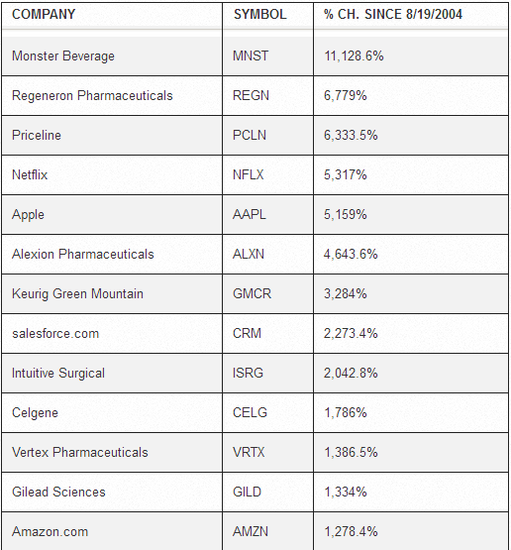Select the Alexion Pharmaceuticals company name
This screenshot has width=511, height=550.
pyautogui.click(x=83, y=254)
